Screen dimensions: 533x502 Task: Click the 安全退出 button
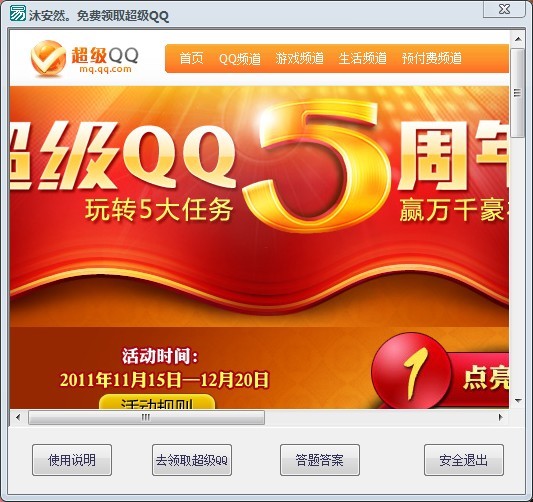tap(464, 460)
